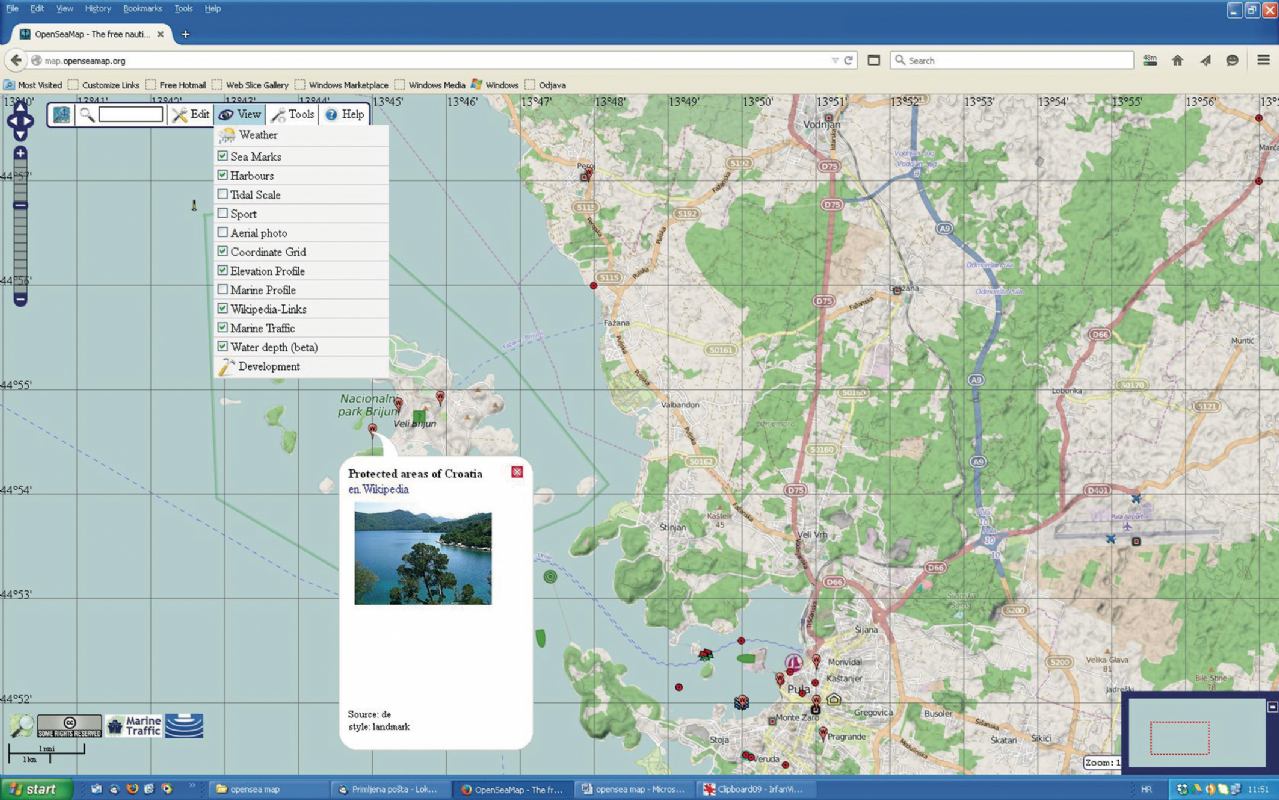Open a new browser tab with plus

[x=185, y=34]
